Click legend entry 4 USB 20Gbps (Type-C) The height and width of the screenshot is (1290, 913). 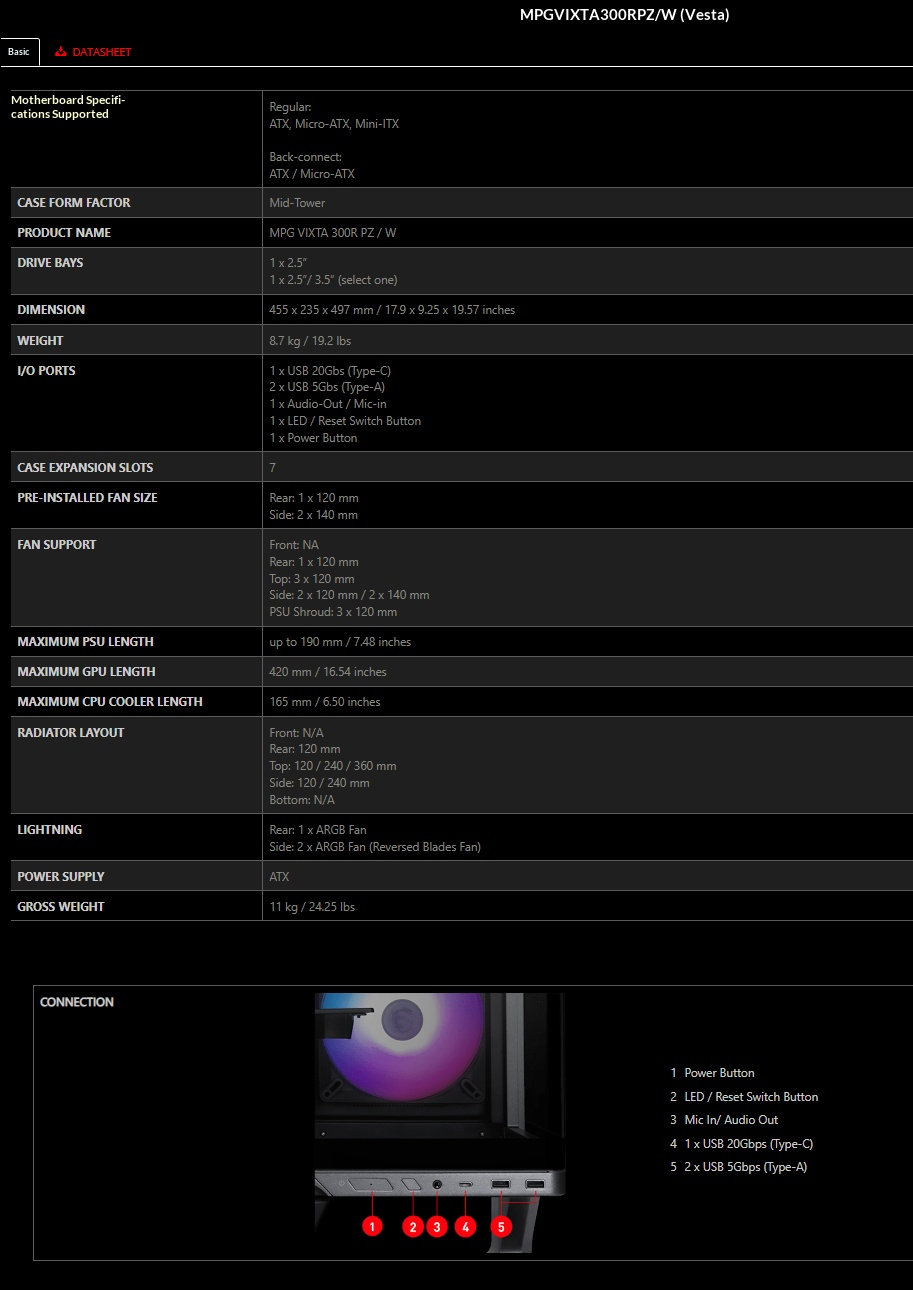(742, 1144)
